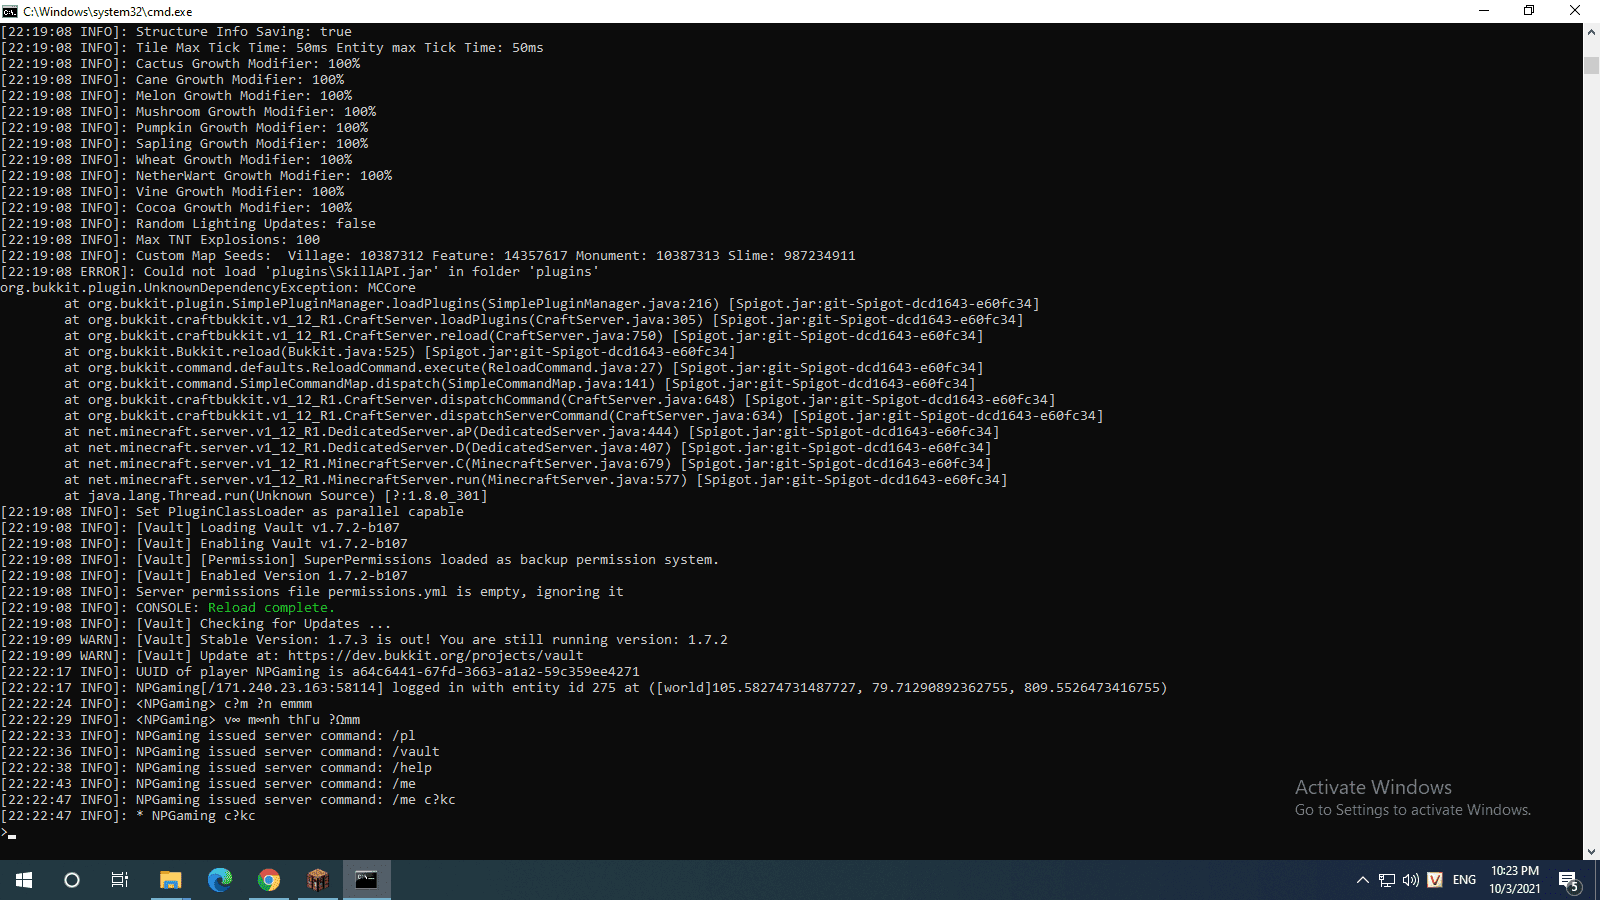Click the 'java.lang.Thread.run(Unknown Source)' line
This screenshot has height=900, width=1600.
[276, 496]
